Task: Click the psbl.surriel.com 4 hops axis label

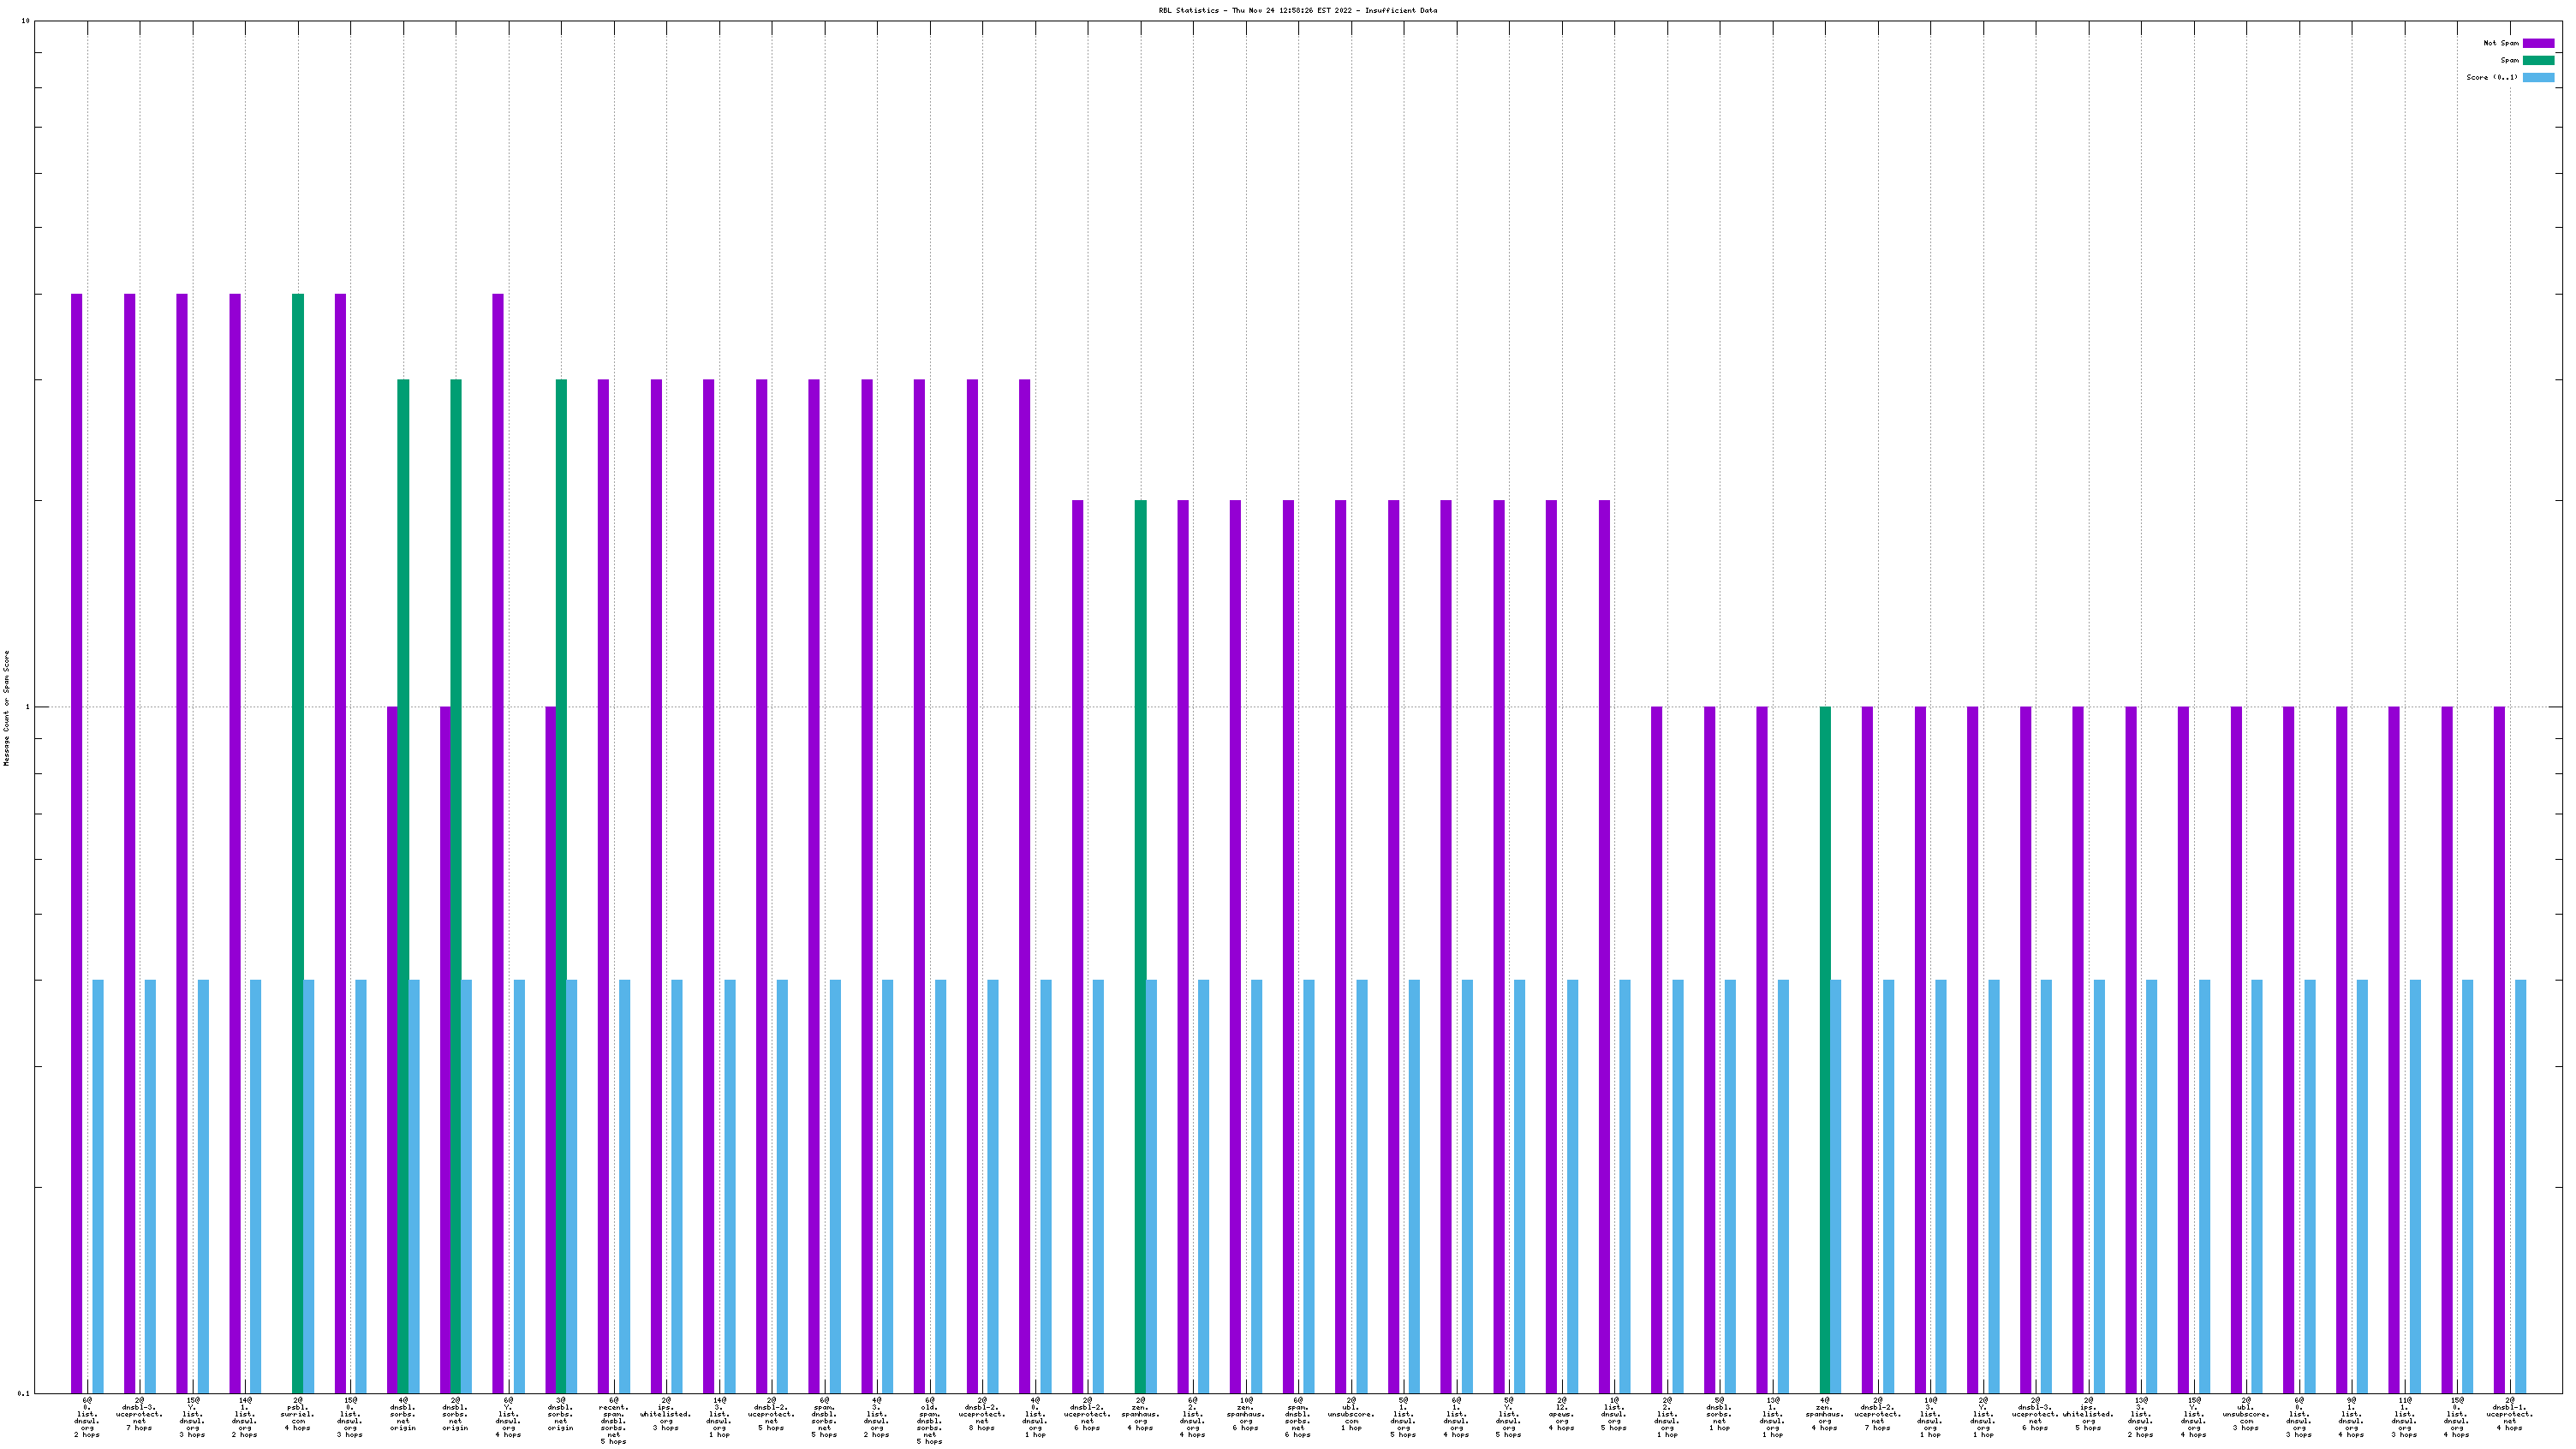Action: coord(297,1414)
